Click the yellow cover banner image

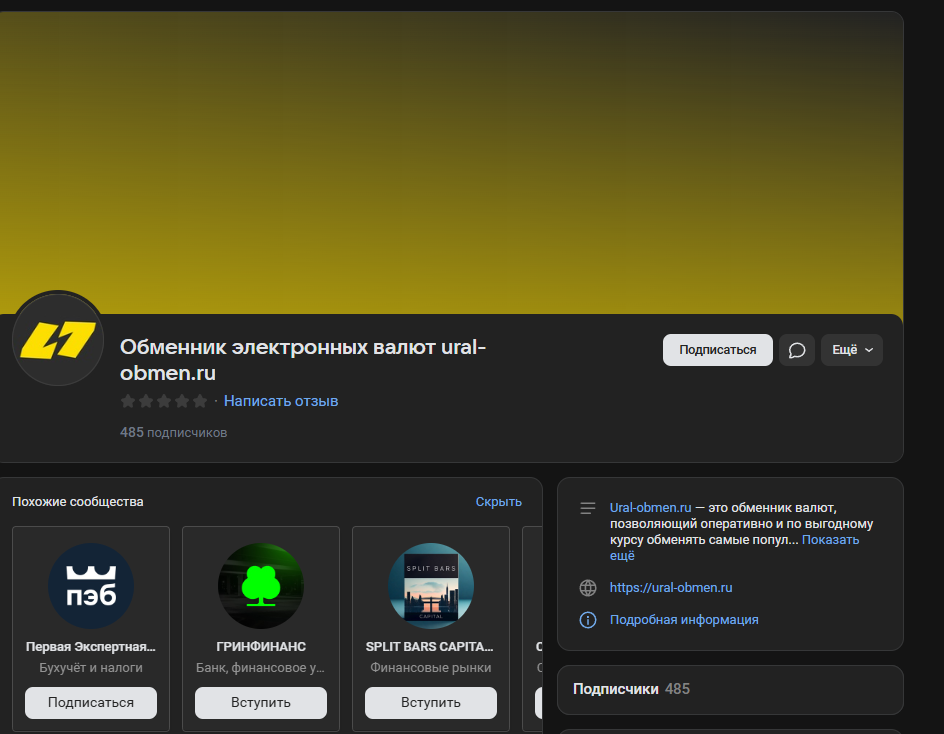point(452,163)
